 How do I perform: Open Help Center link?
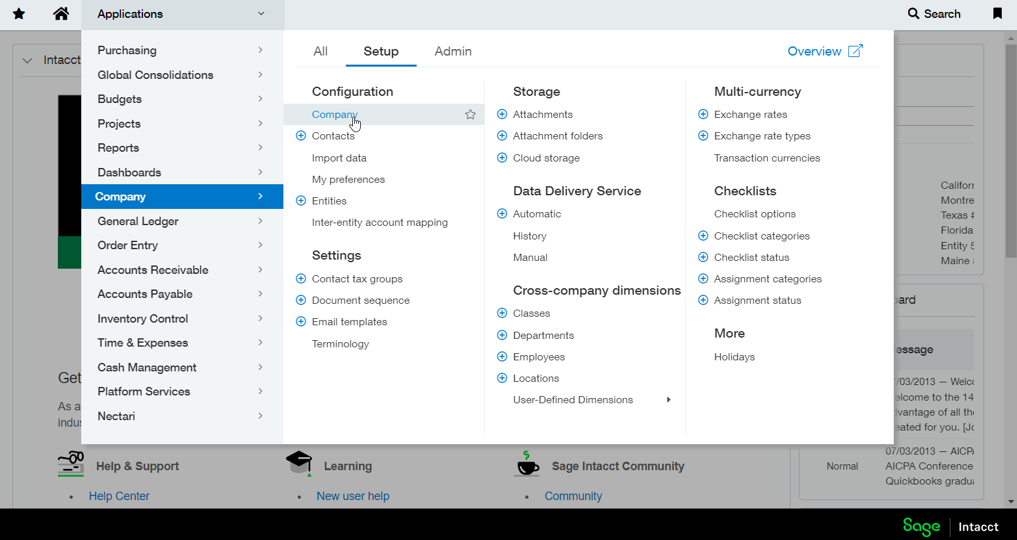point(119,496)
